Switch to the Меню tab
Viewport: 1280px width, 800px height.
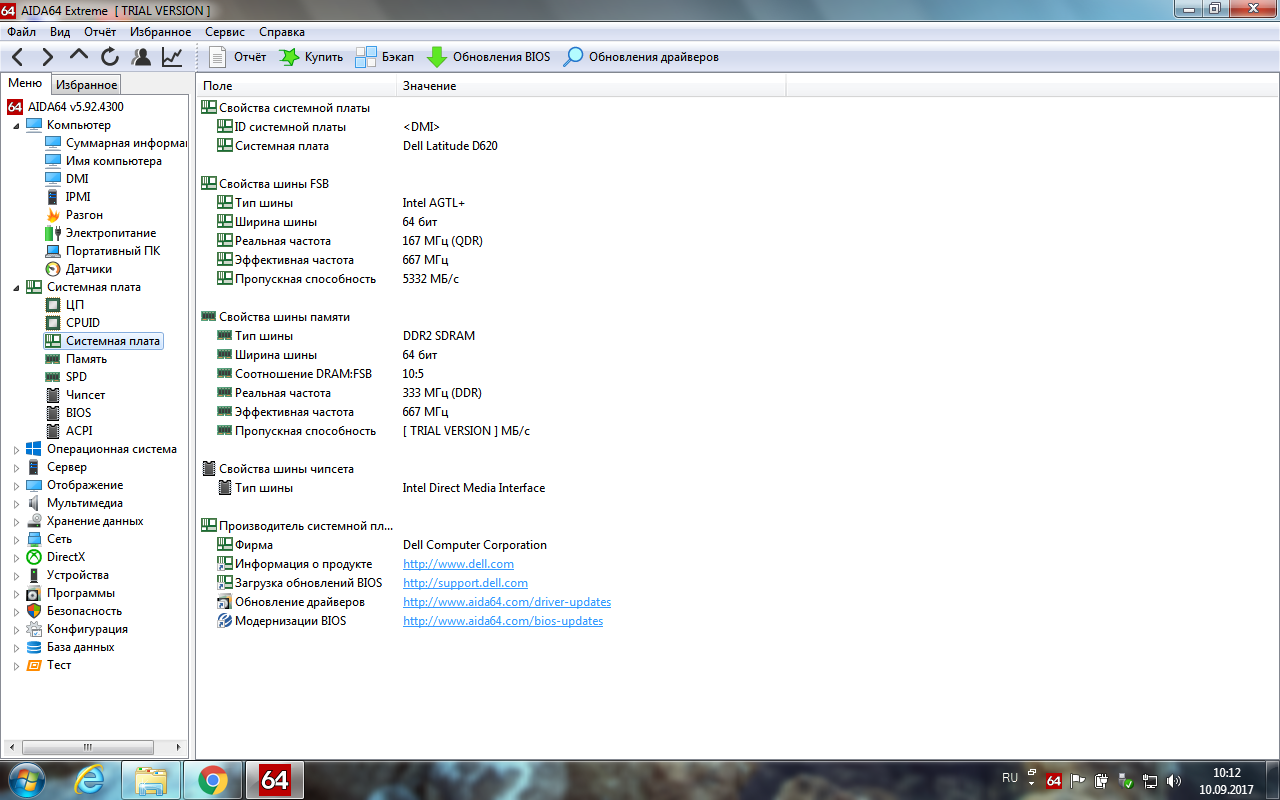click(x=26, y=84)
